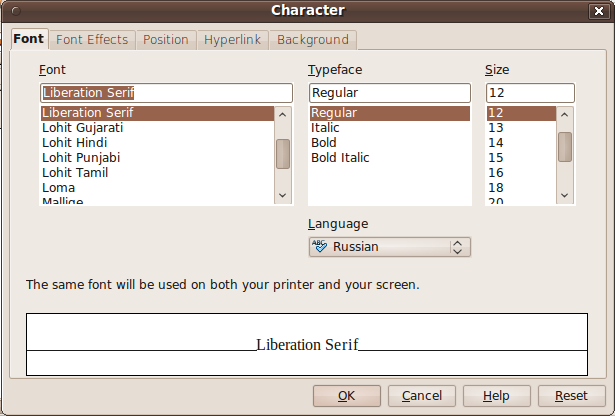615x416 pixels.
Task: Open Help for this dialog
Action: 497,396
